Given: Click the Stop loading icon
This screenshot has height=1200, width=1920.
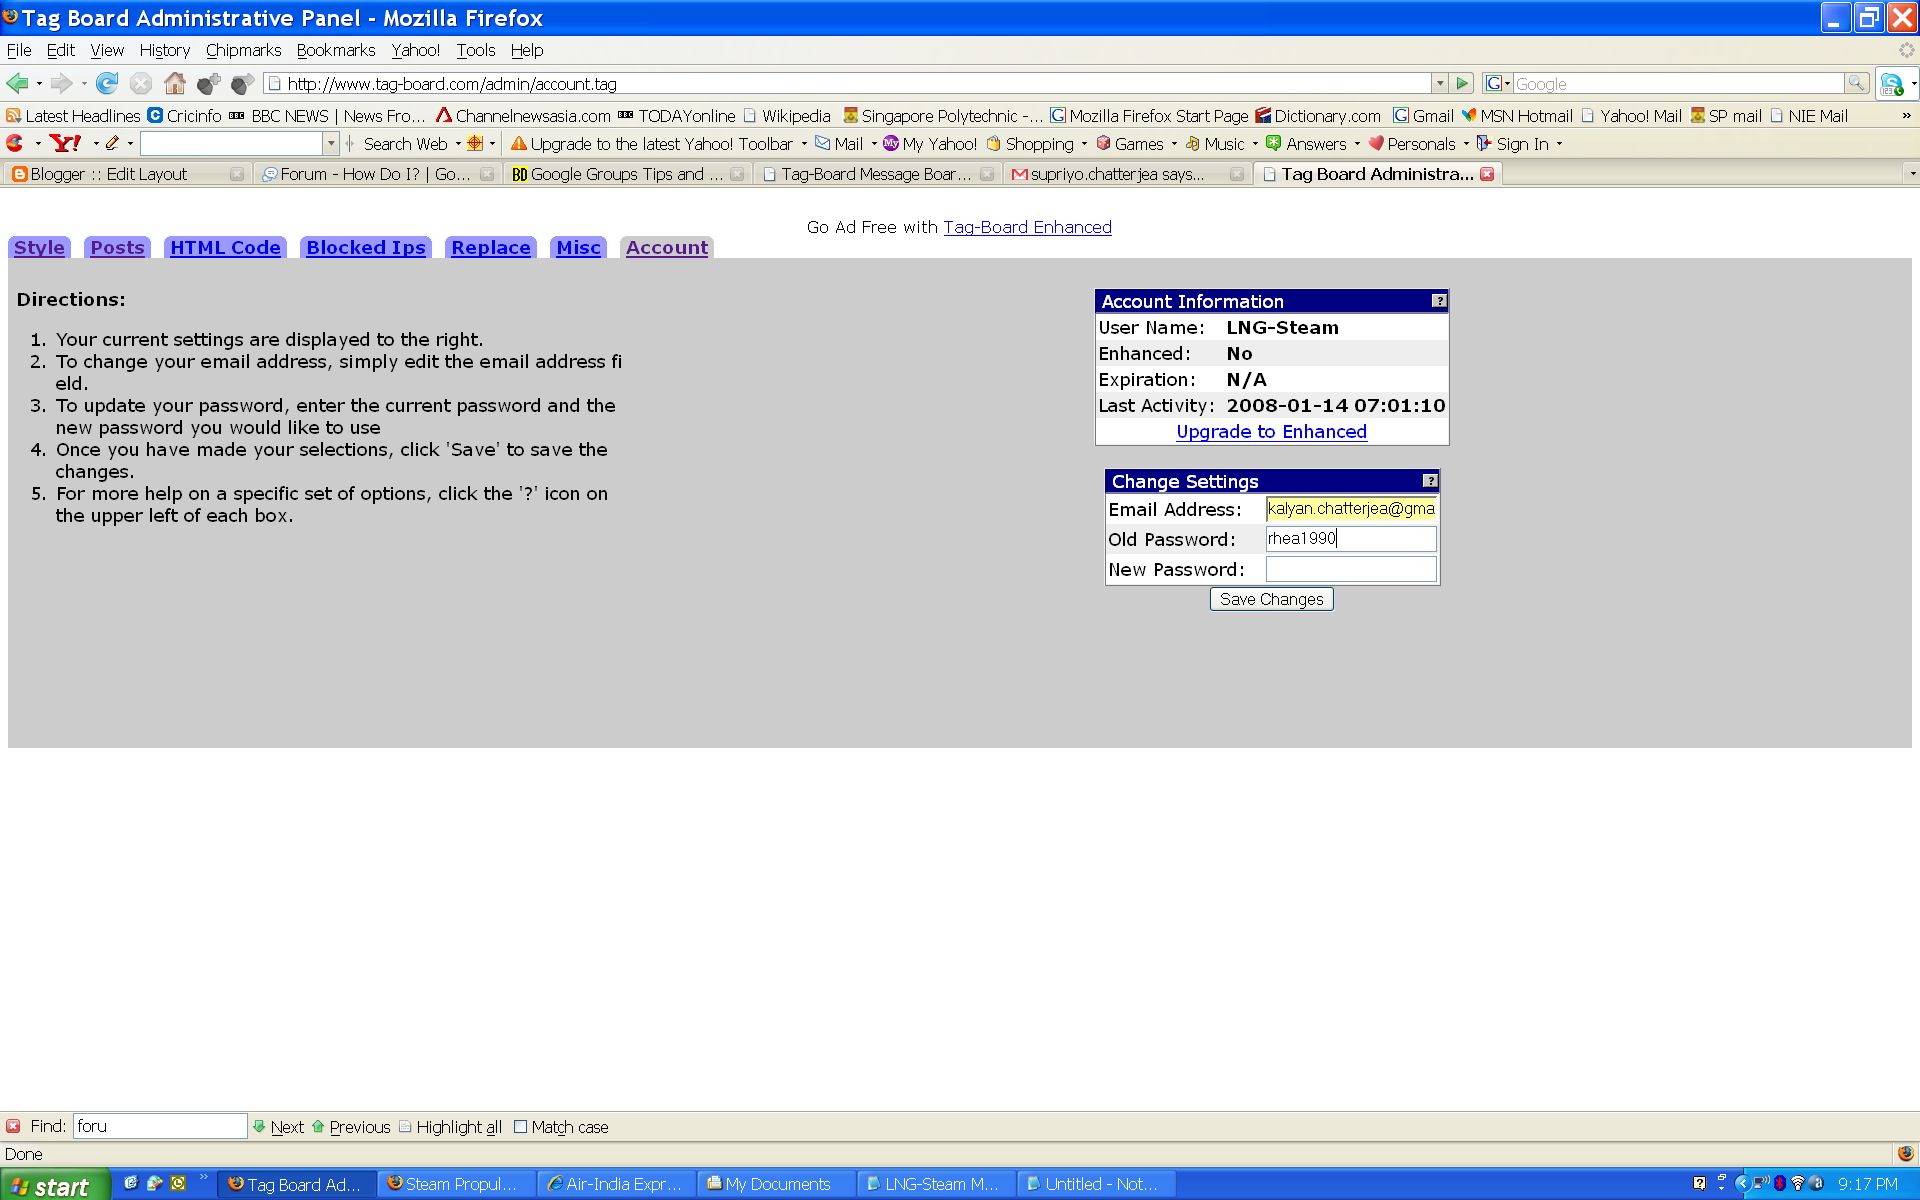Looking at the screenshot, I should pos(141,84).
